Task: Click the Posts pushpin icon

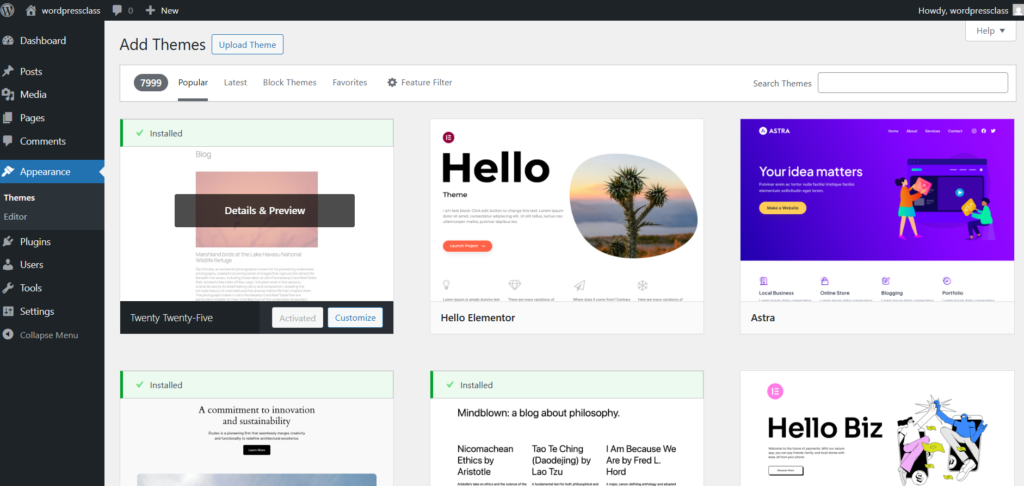Action: click(x=8, y=71)
